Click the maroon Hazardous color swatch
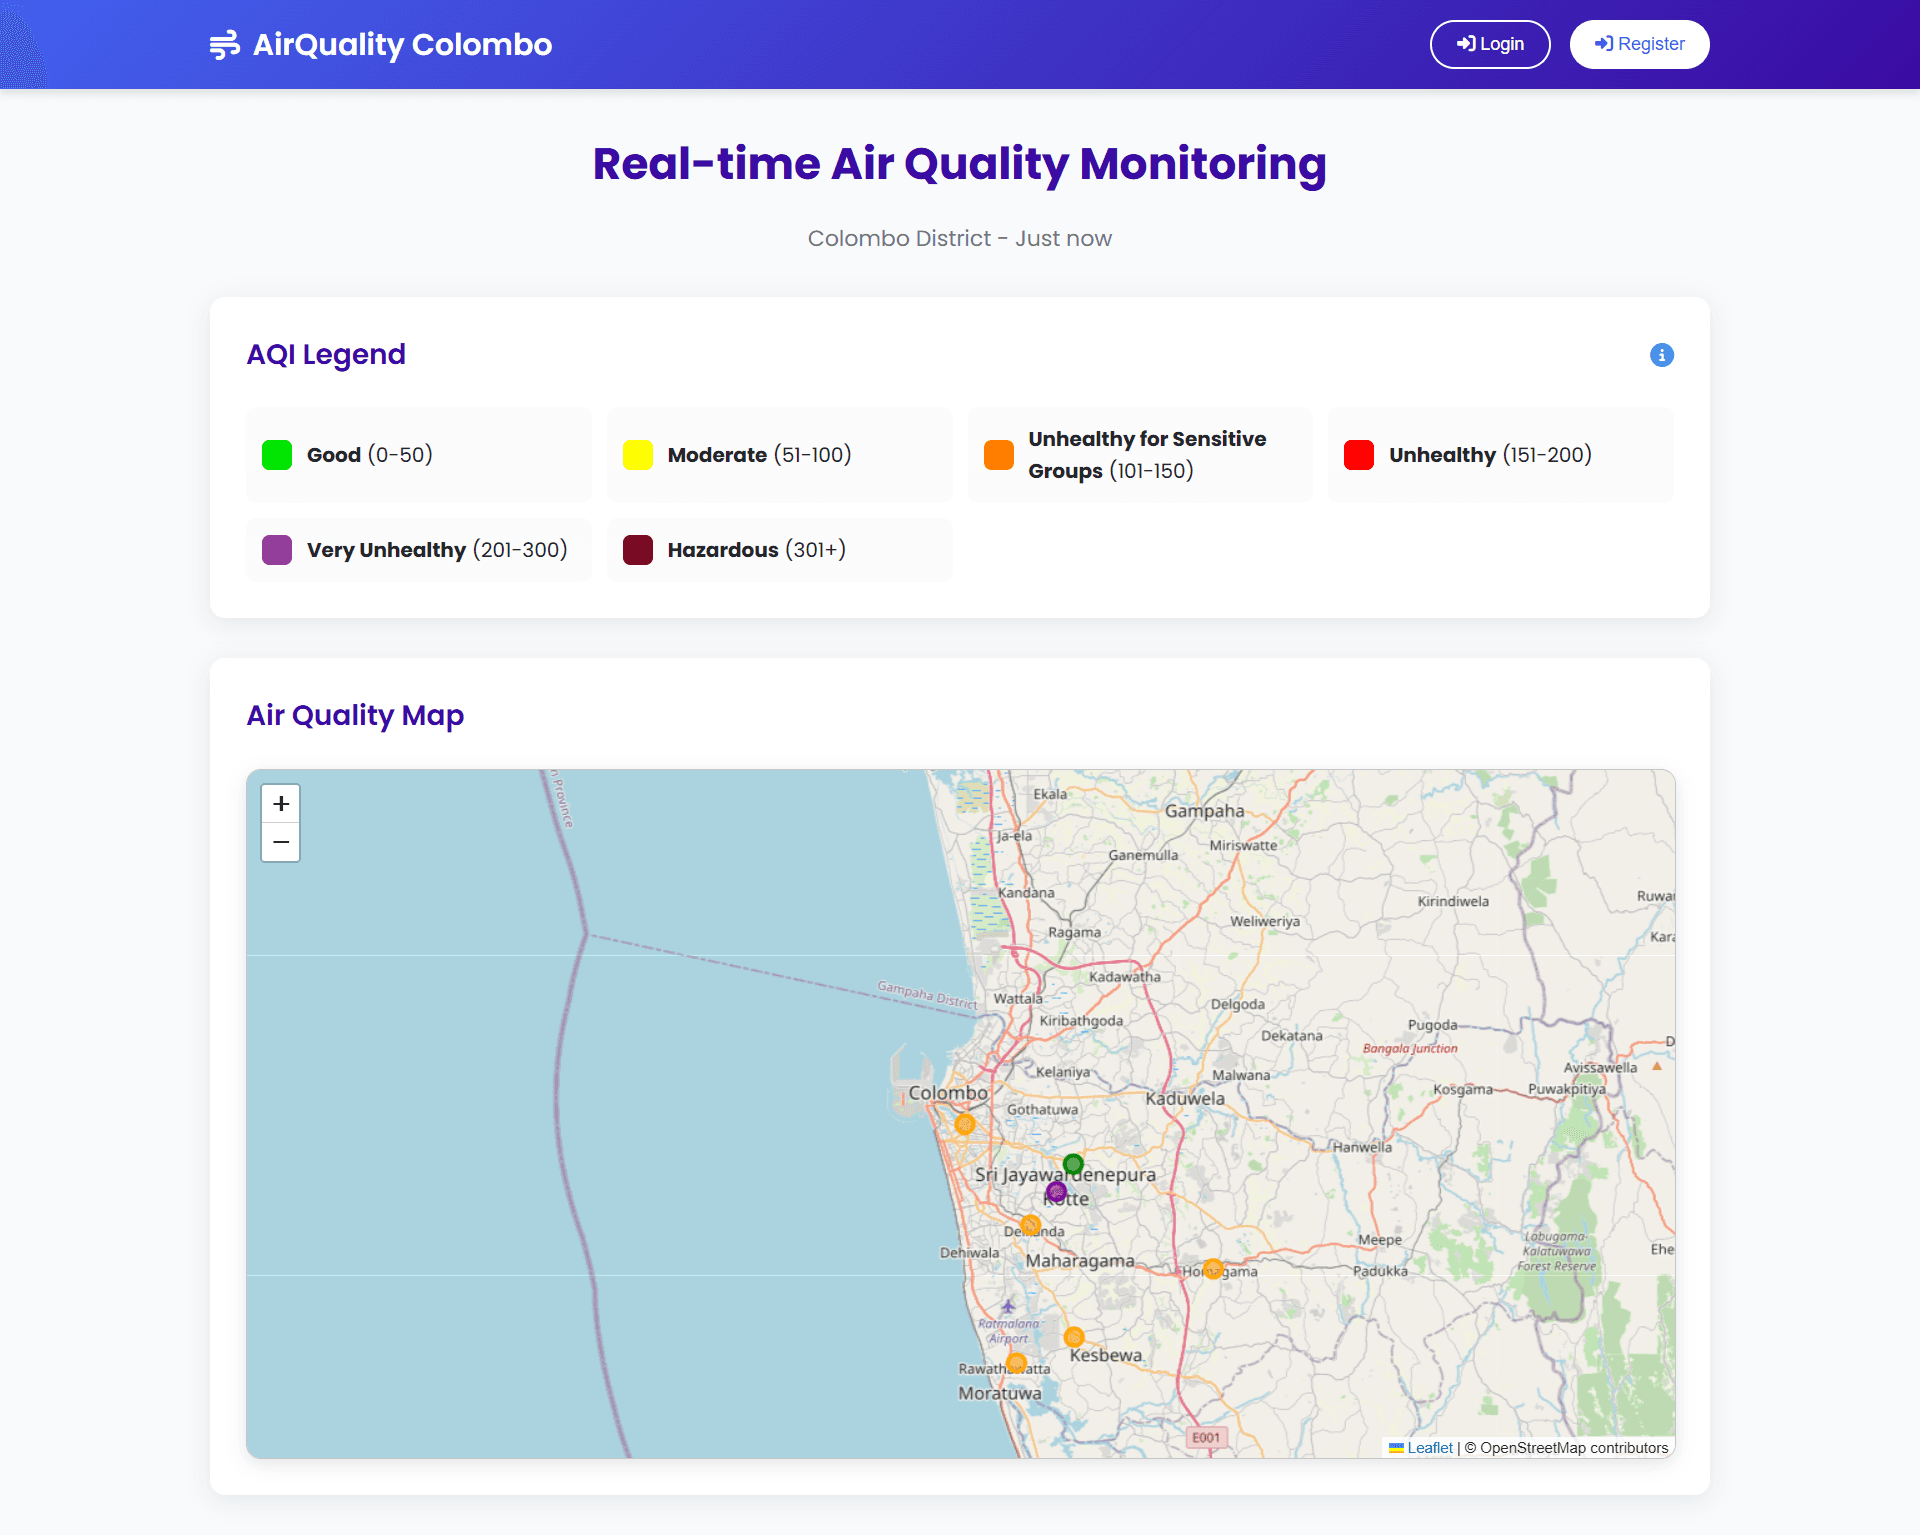Image resolution: width=1920 pixels, height=1535 pixels. pyautogui.click(x=638, y=550)
